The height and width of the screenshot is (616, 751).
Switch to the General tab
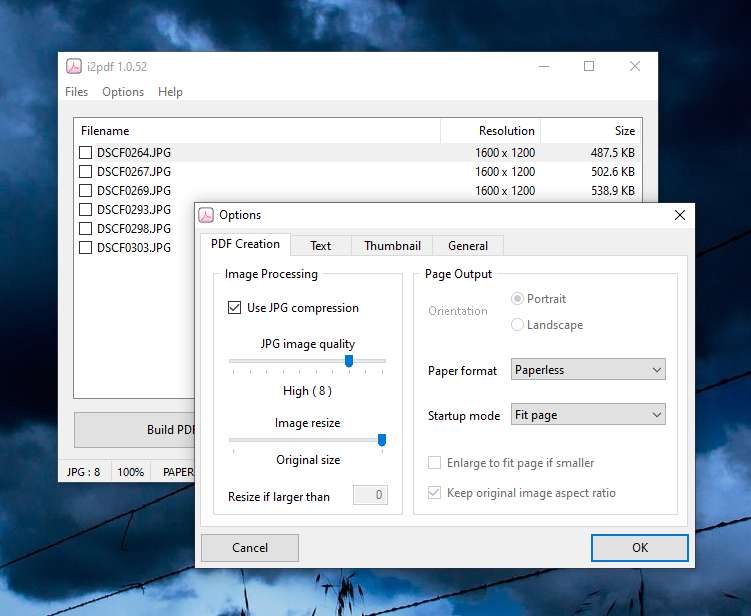[468, 246]
